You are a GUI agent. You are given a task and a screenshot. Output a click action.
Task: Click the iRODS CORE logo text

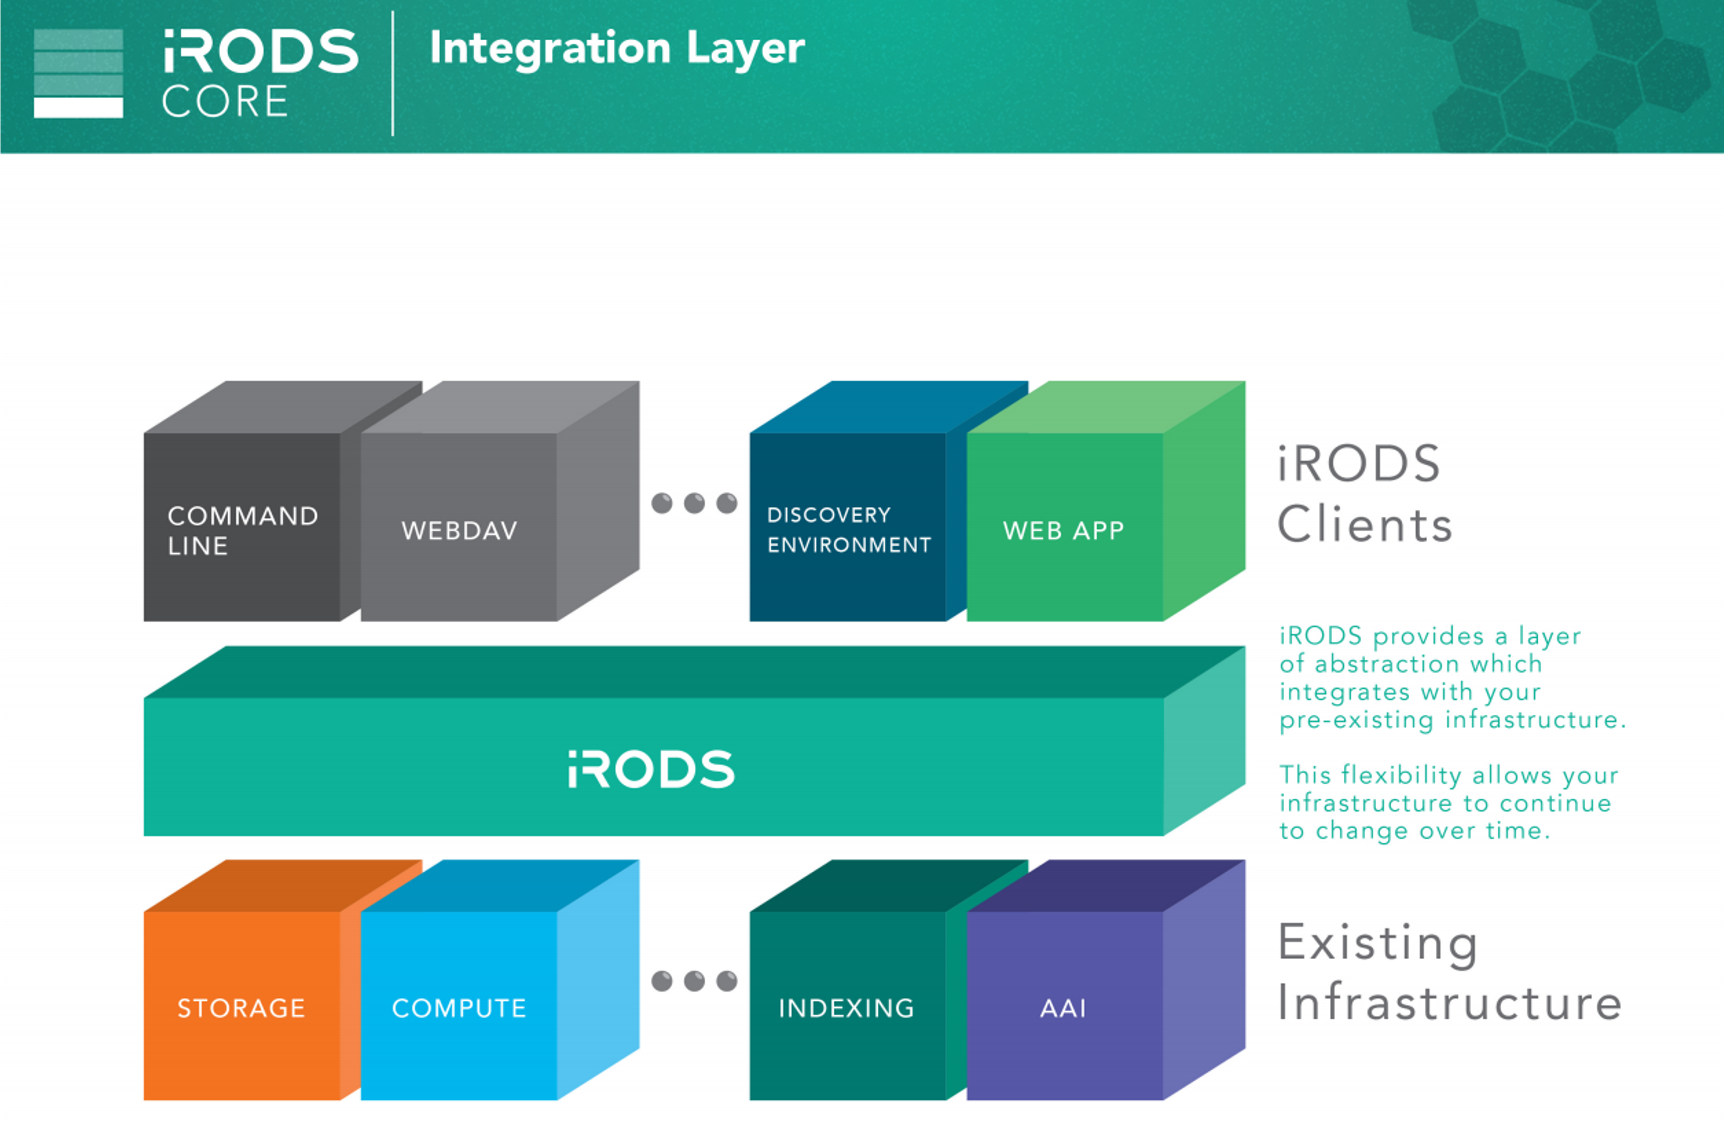(x=260, y=73)
